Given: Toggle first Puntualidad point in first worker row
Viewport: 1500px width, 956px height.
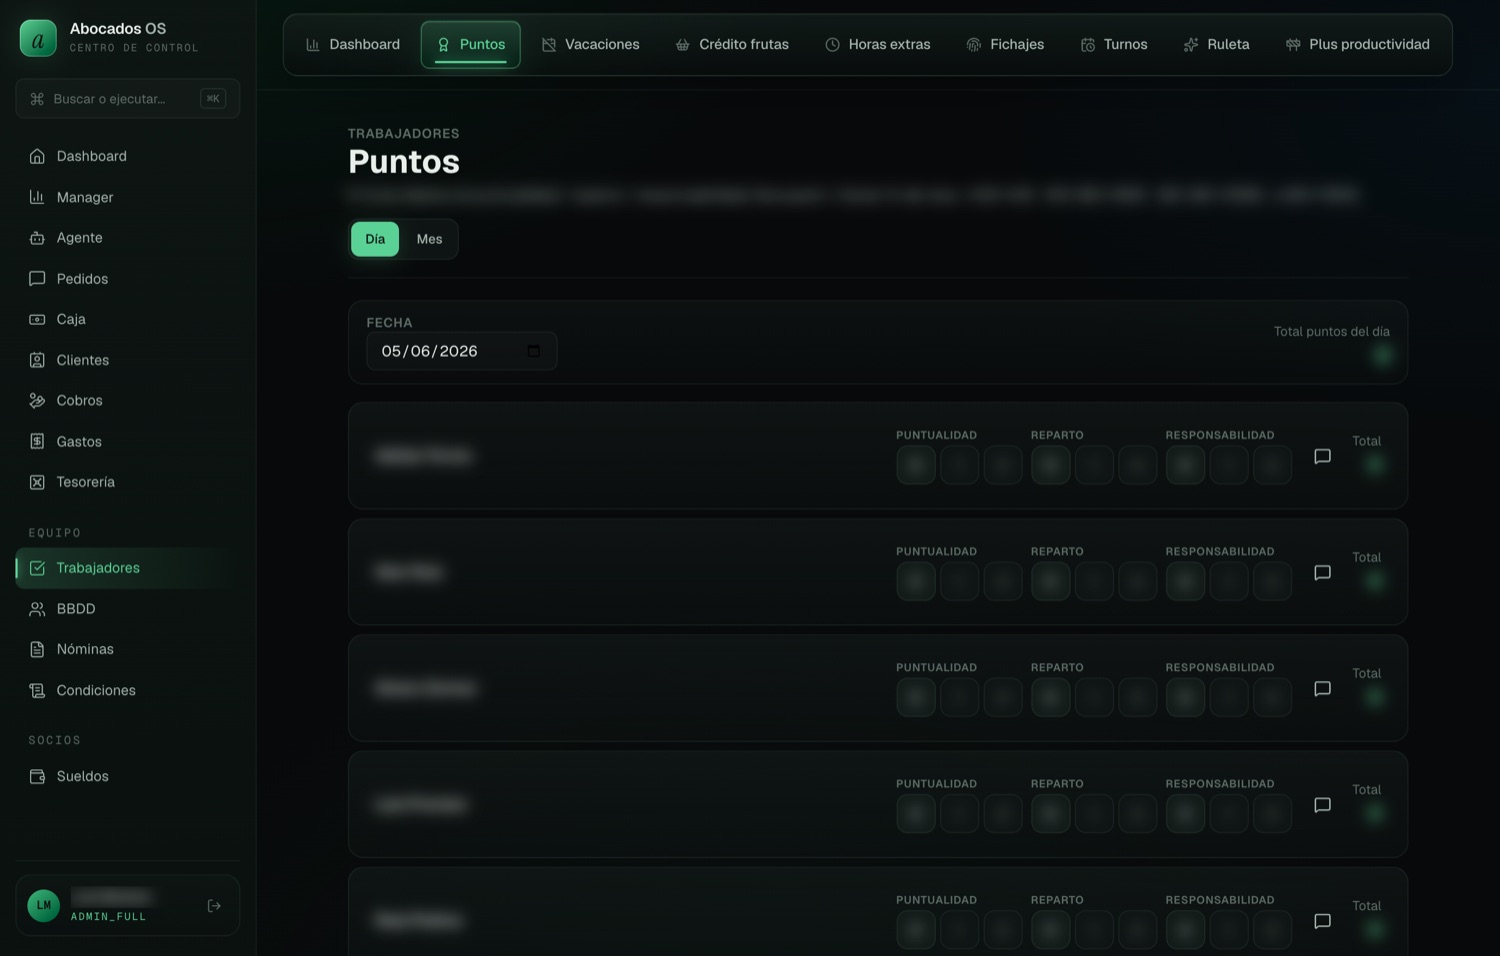Looking at the screenshot, I should [916, 465].
